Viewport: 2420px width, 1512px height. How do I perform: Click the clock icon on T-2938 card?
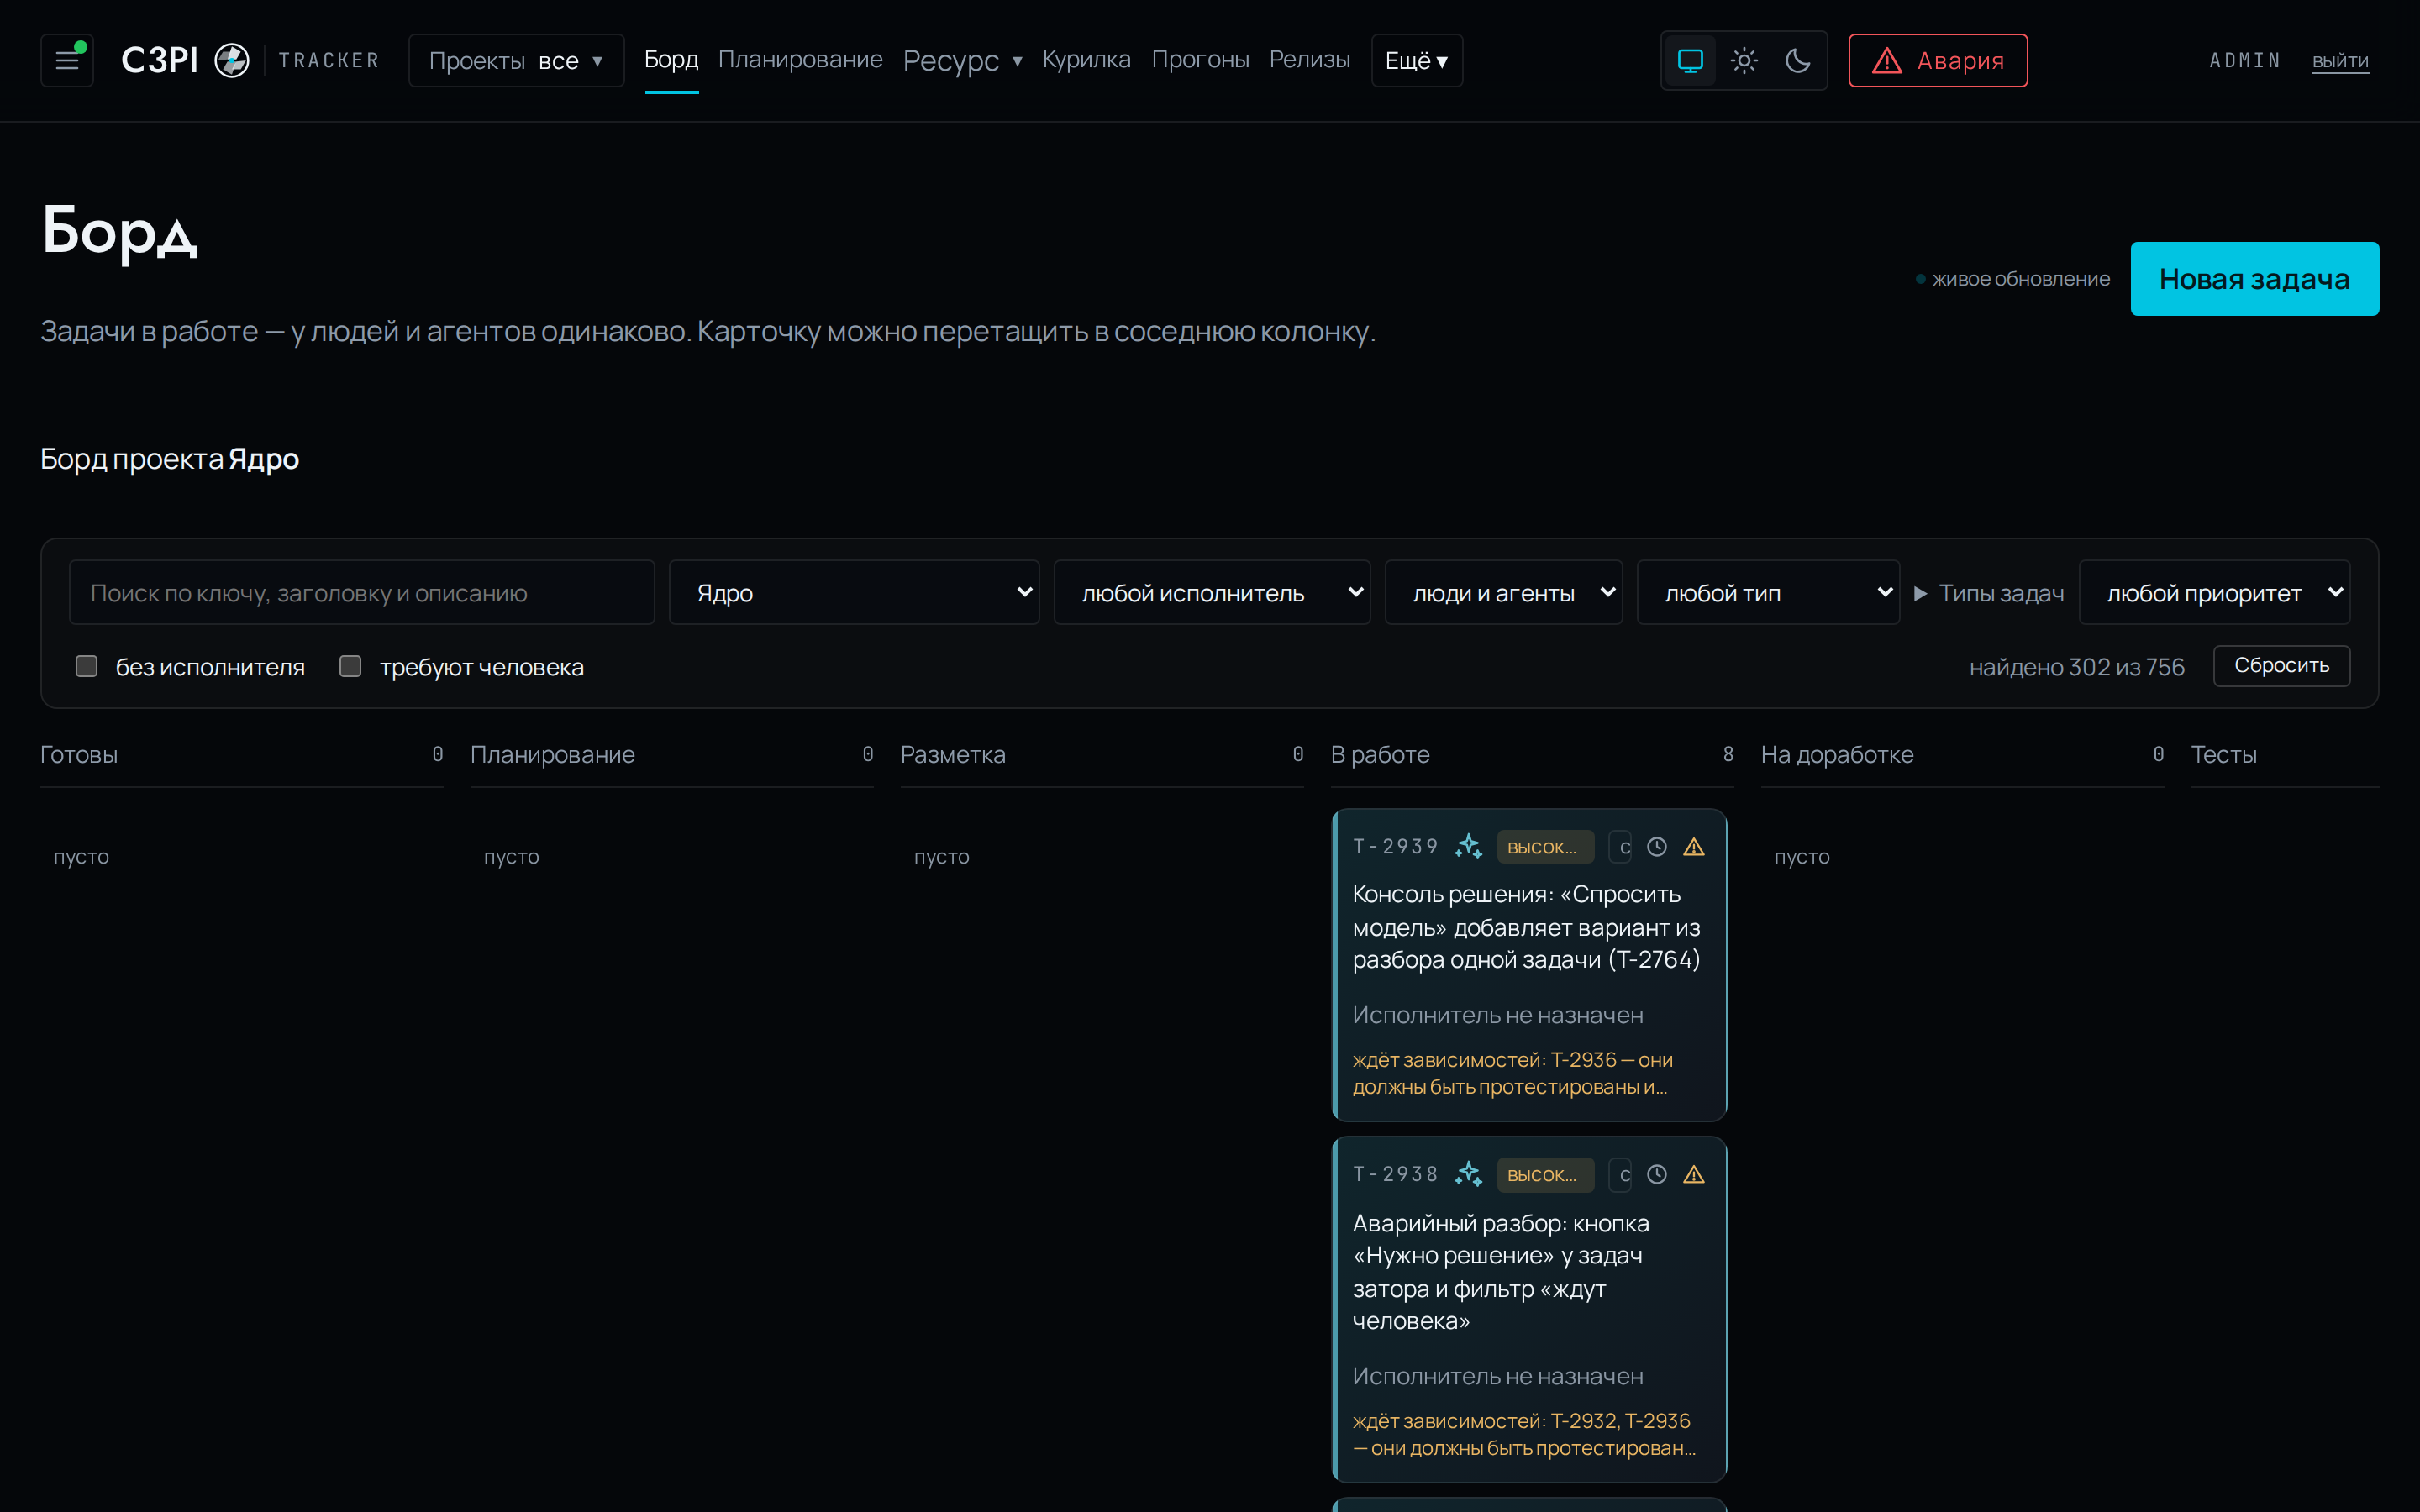[1657, 1175]
